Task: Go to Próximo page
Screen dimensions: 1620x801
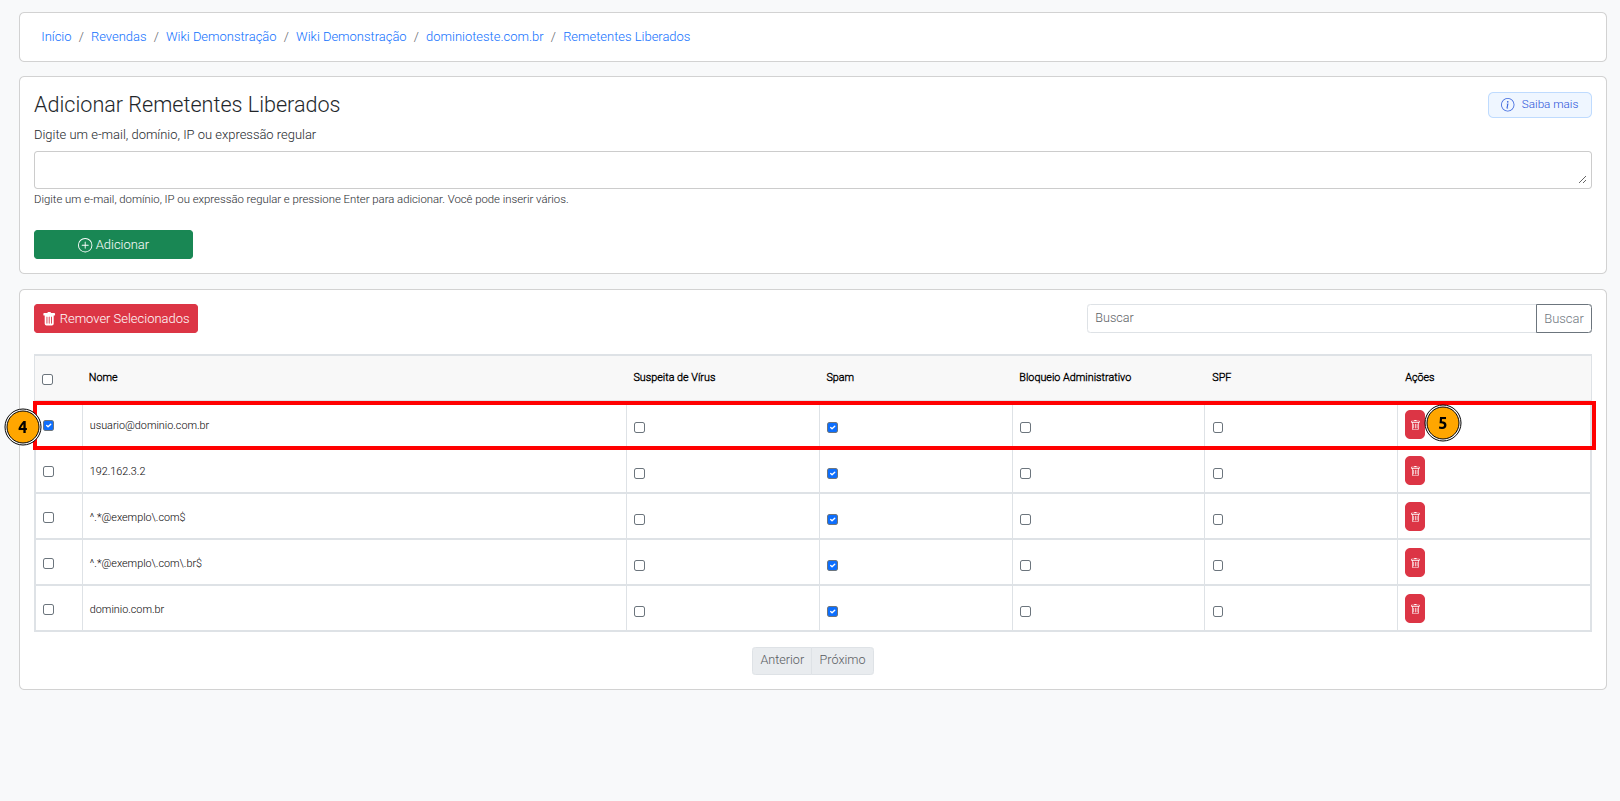Action: coord(842,660)
